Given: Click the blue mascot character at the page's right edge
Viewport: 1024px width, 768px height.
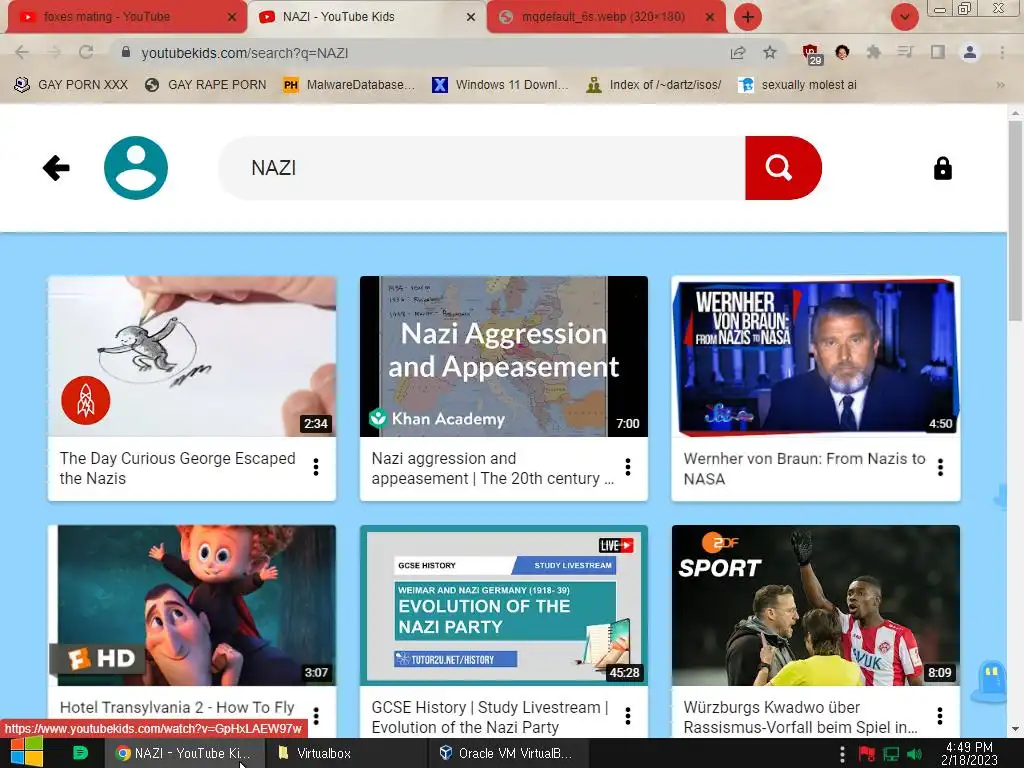Looking at the screenshot, I should pos(991,682).
